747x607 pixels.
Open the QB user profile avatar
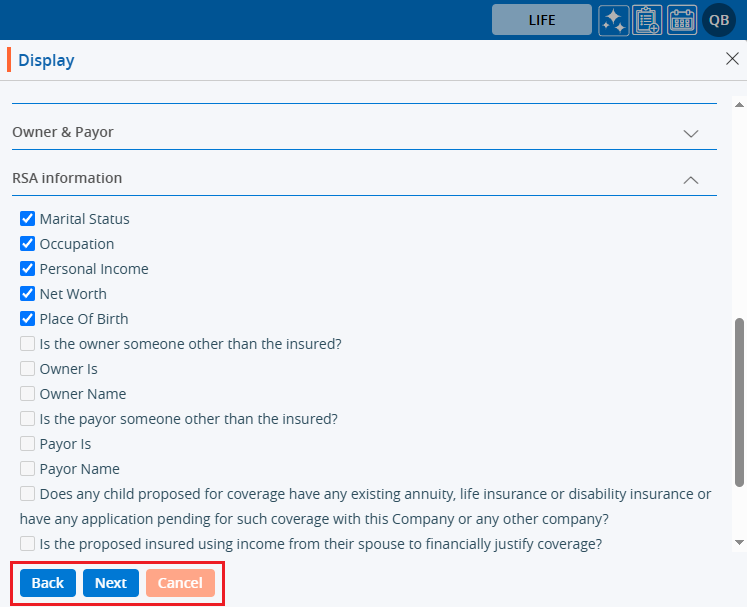pyautogui.click(x=719, y=20)
